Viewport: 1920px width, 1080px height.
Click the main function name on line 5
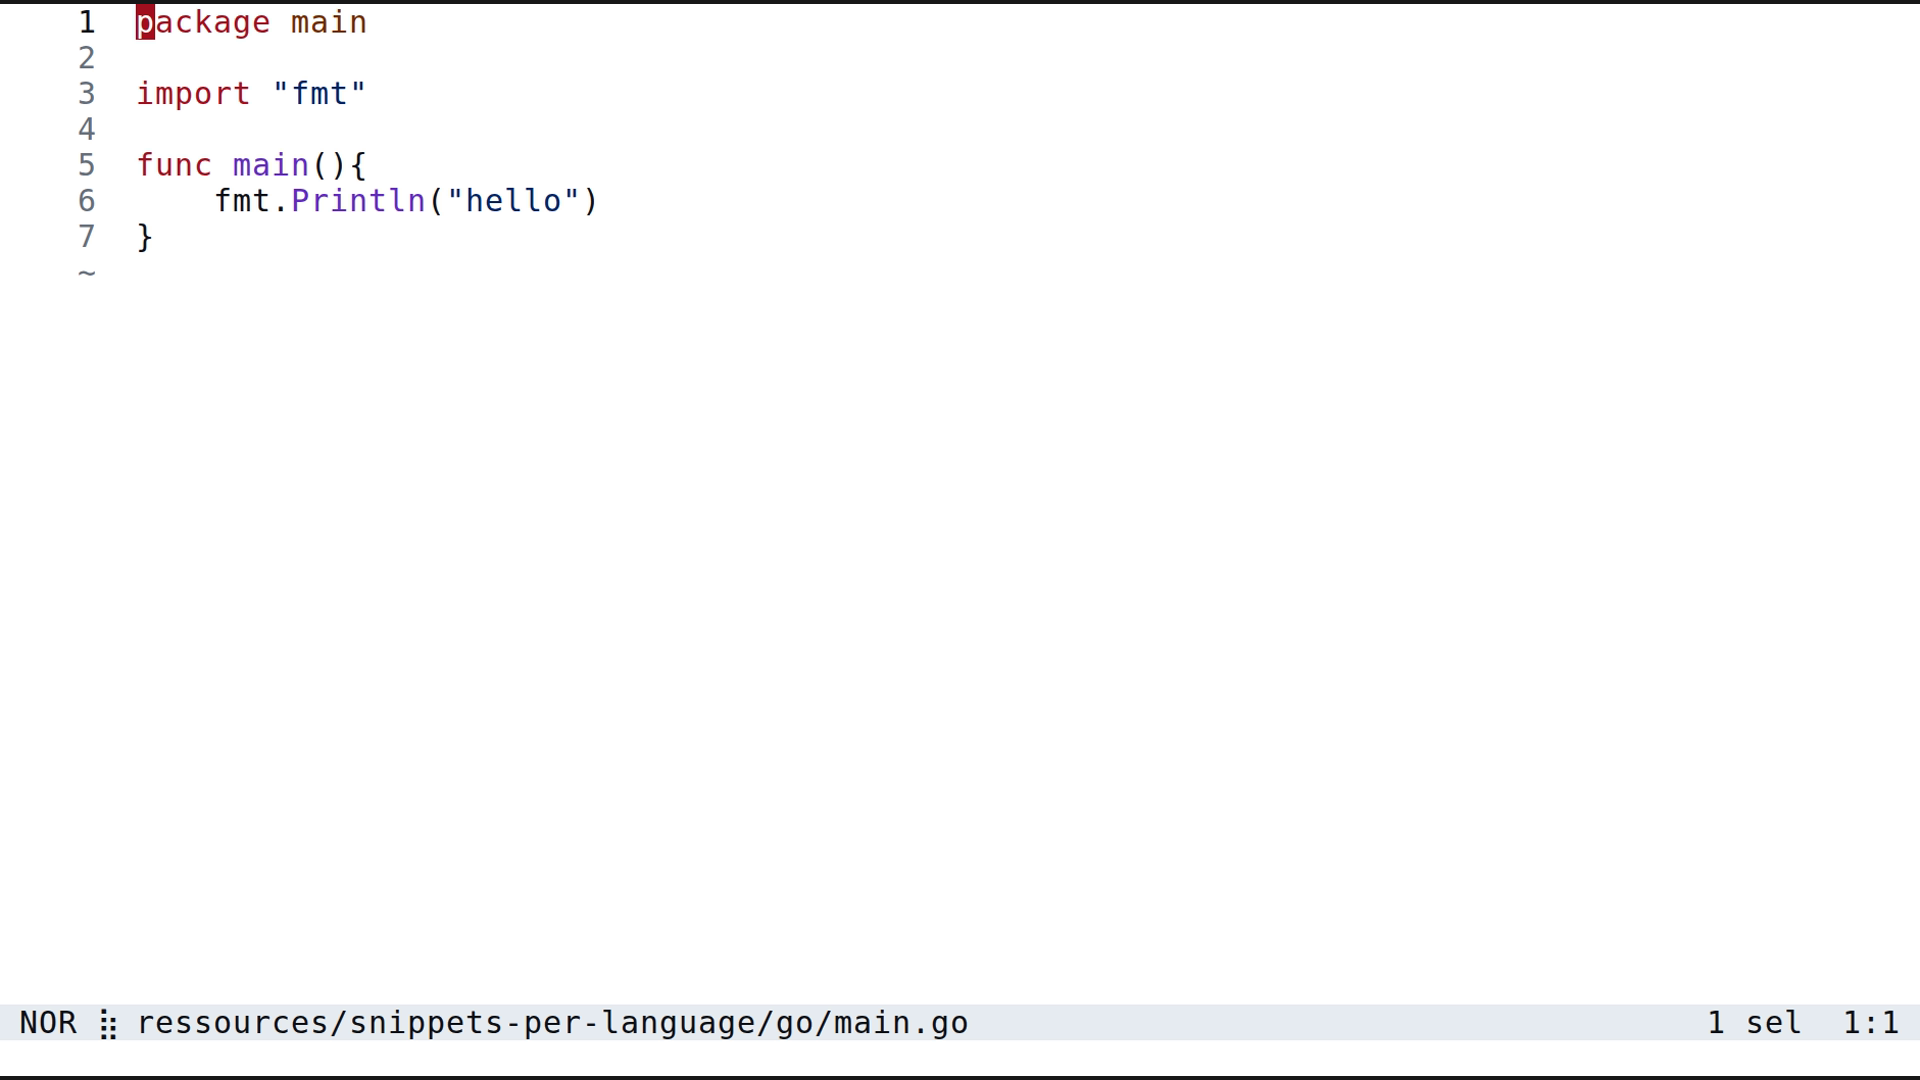point(271,165)
